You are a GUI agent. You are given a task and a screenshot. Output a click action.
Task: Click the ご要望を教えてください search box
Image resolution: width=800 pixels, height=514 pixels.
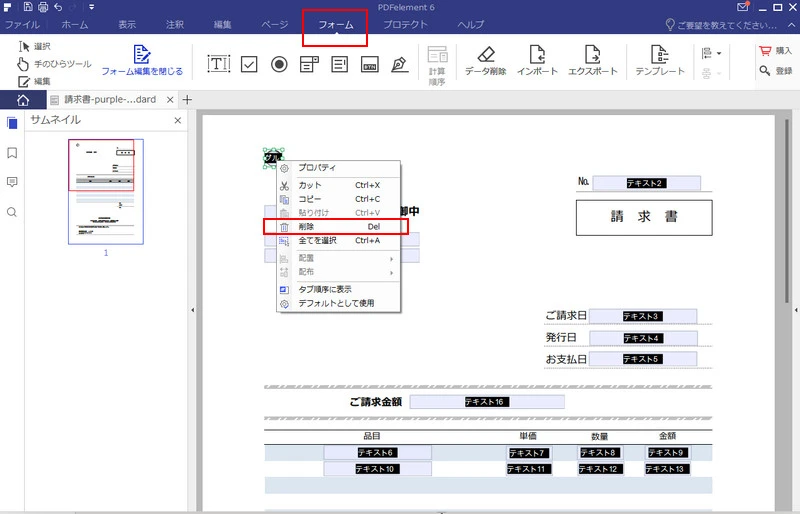point(721,25)
